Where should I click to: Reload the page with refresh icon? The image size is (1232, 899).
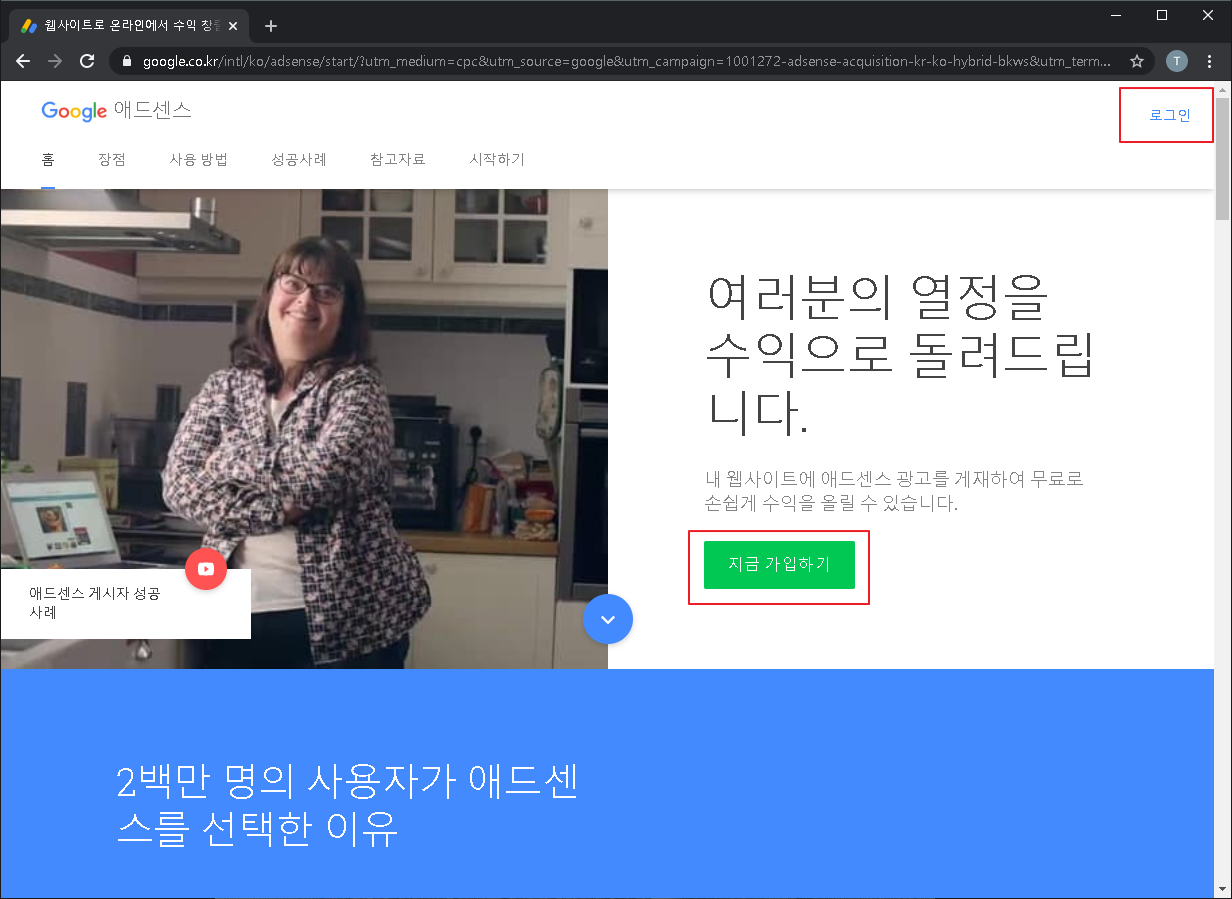87,61
